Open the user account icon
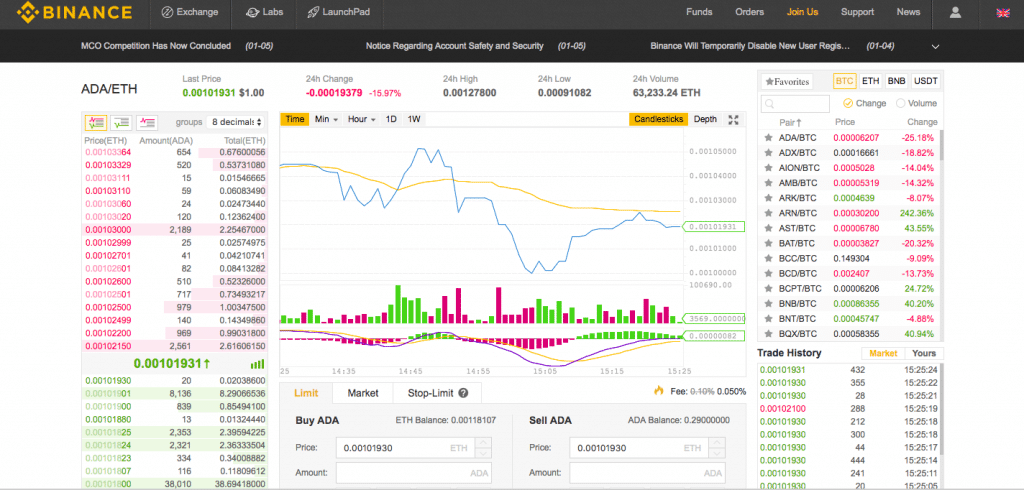This screenshot has width=1024, height=490. point(955,12)
